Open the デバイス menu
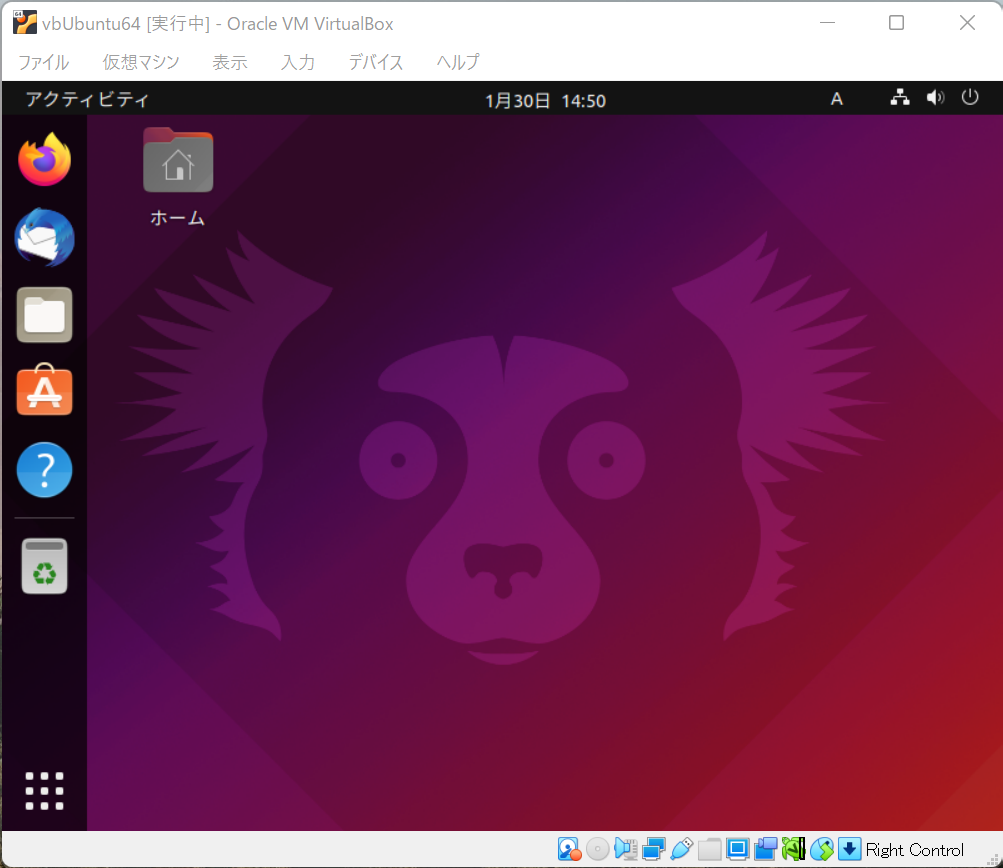This screenshot has height=868, width=1003. 375,62
